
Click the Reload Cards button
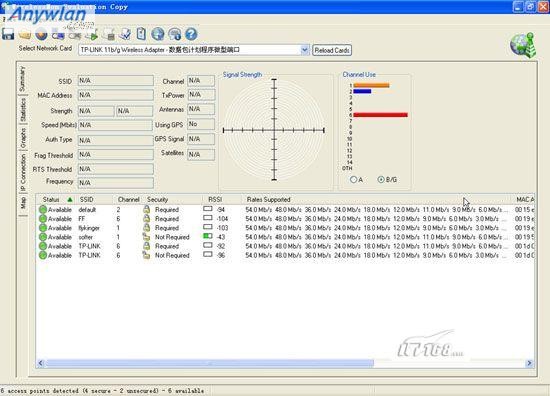pos(332,50)
